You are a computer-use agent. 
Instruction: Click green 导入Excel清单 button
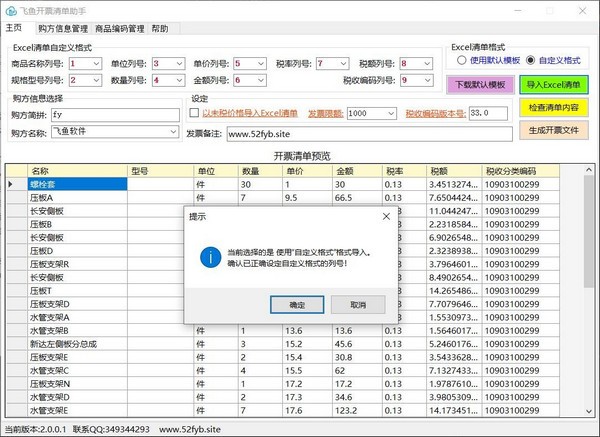555,85
